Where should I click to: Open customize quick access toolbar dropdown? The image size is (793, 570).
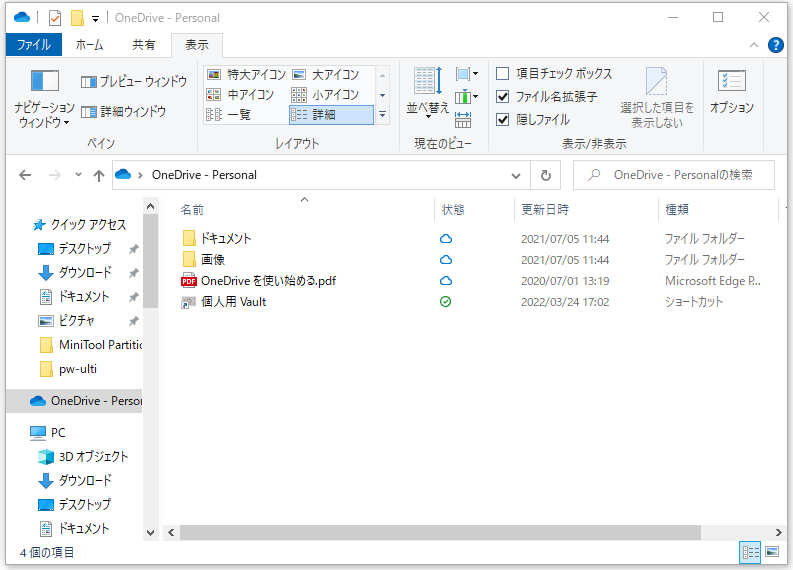[95, 19]
